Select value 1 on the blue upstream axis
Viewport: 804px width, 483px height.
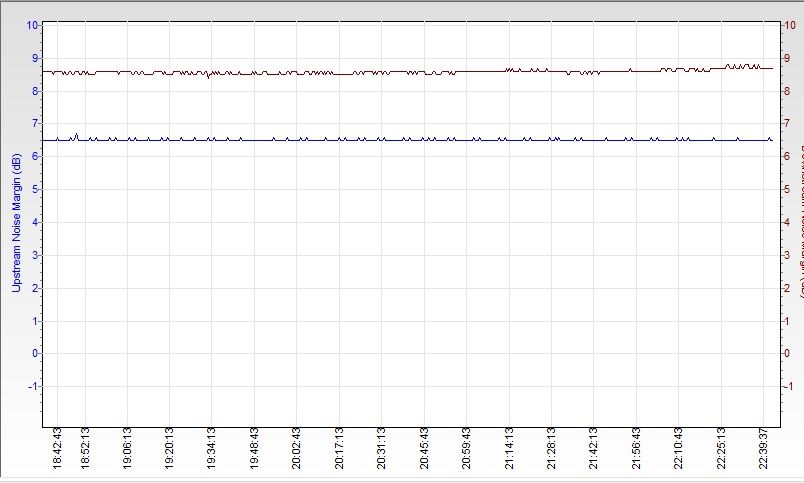35,321
